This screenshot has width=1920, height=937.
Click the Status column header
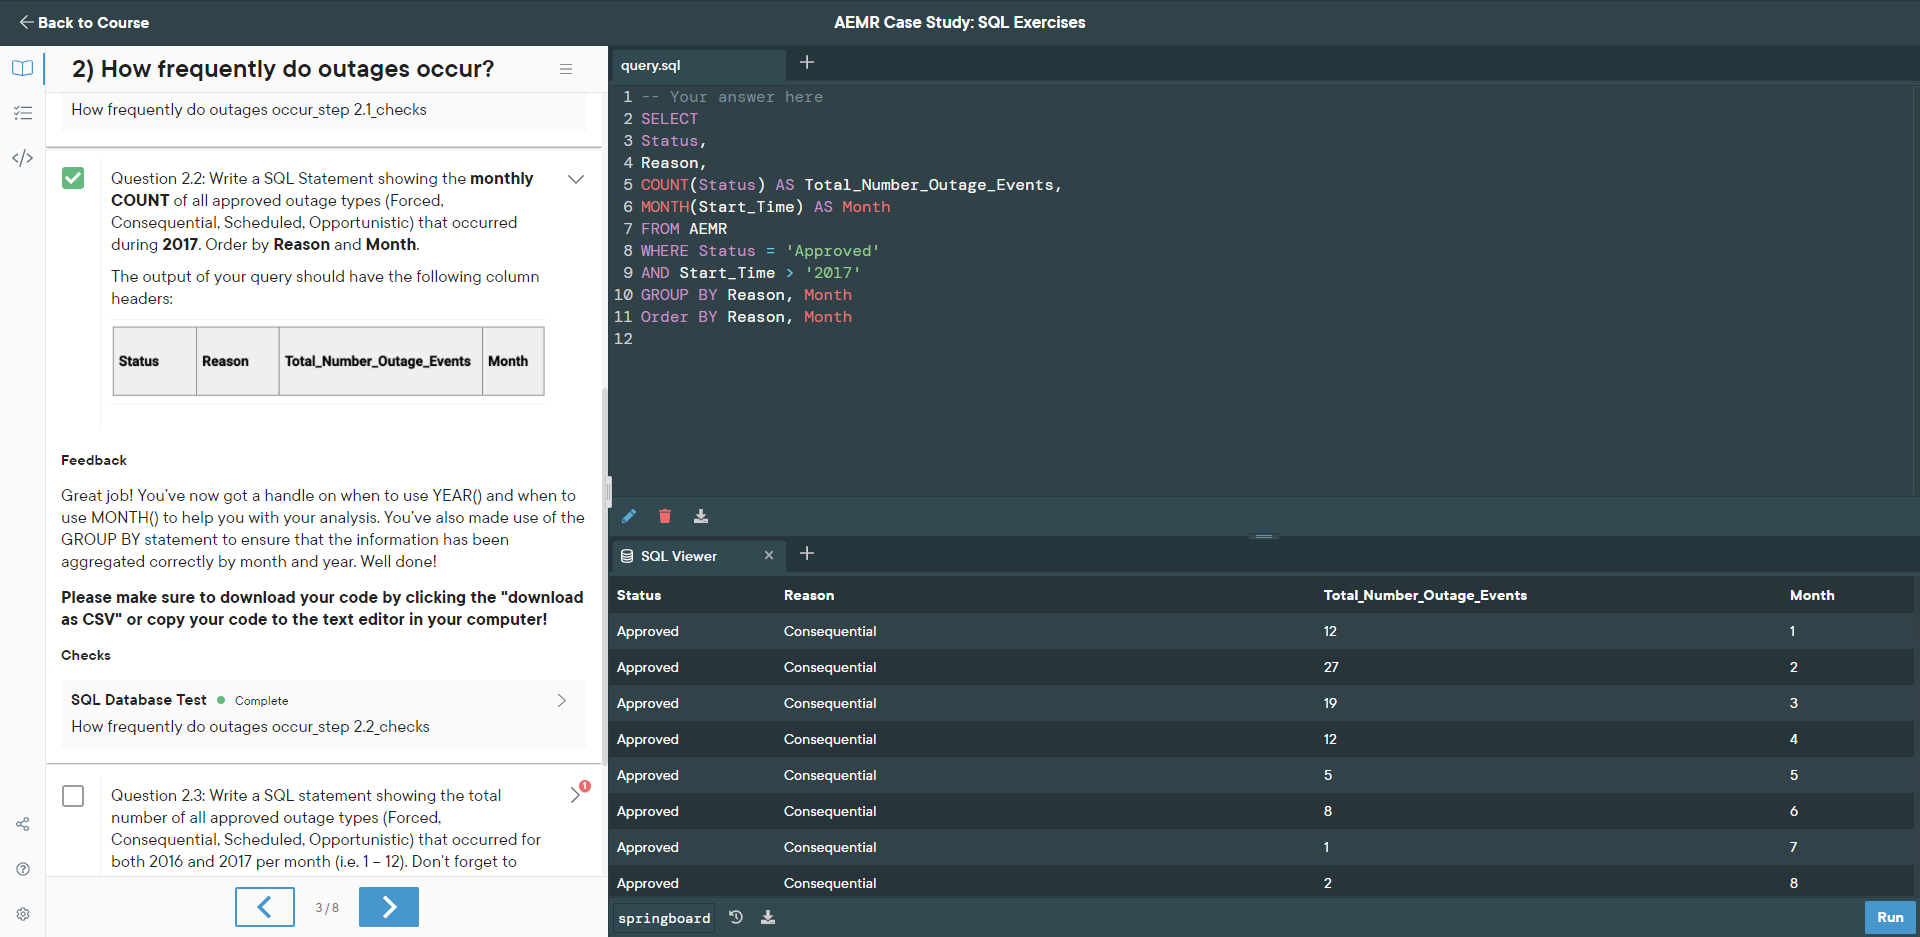639,595
